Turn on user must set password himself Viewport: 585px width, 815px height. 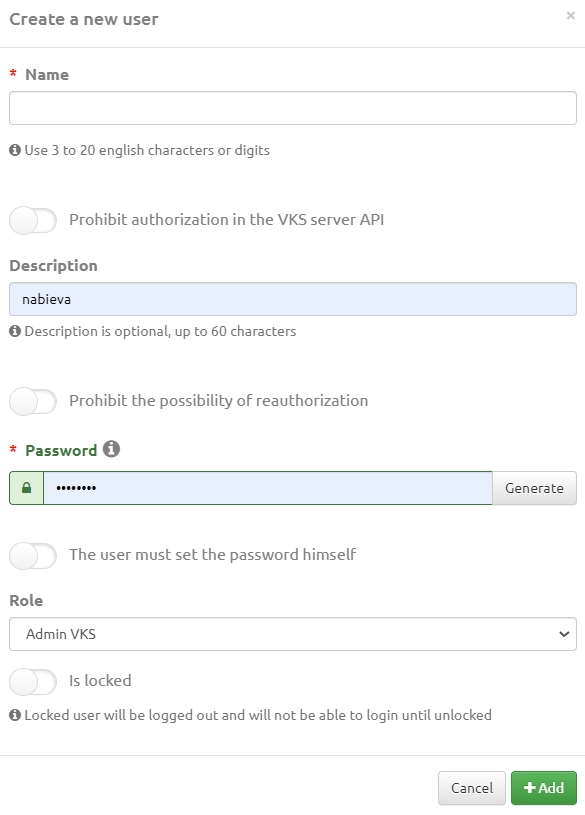[x=33, y=556]
